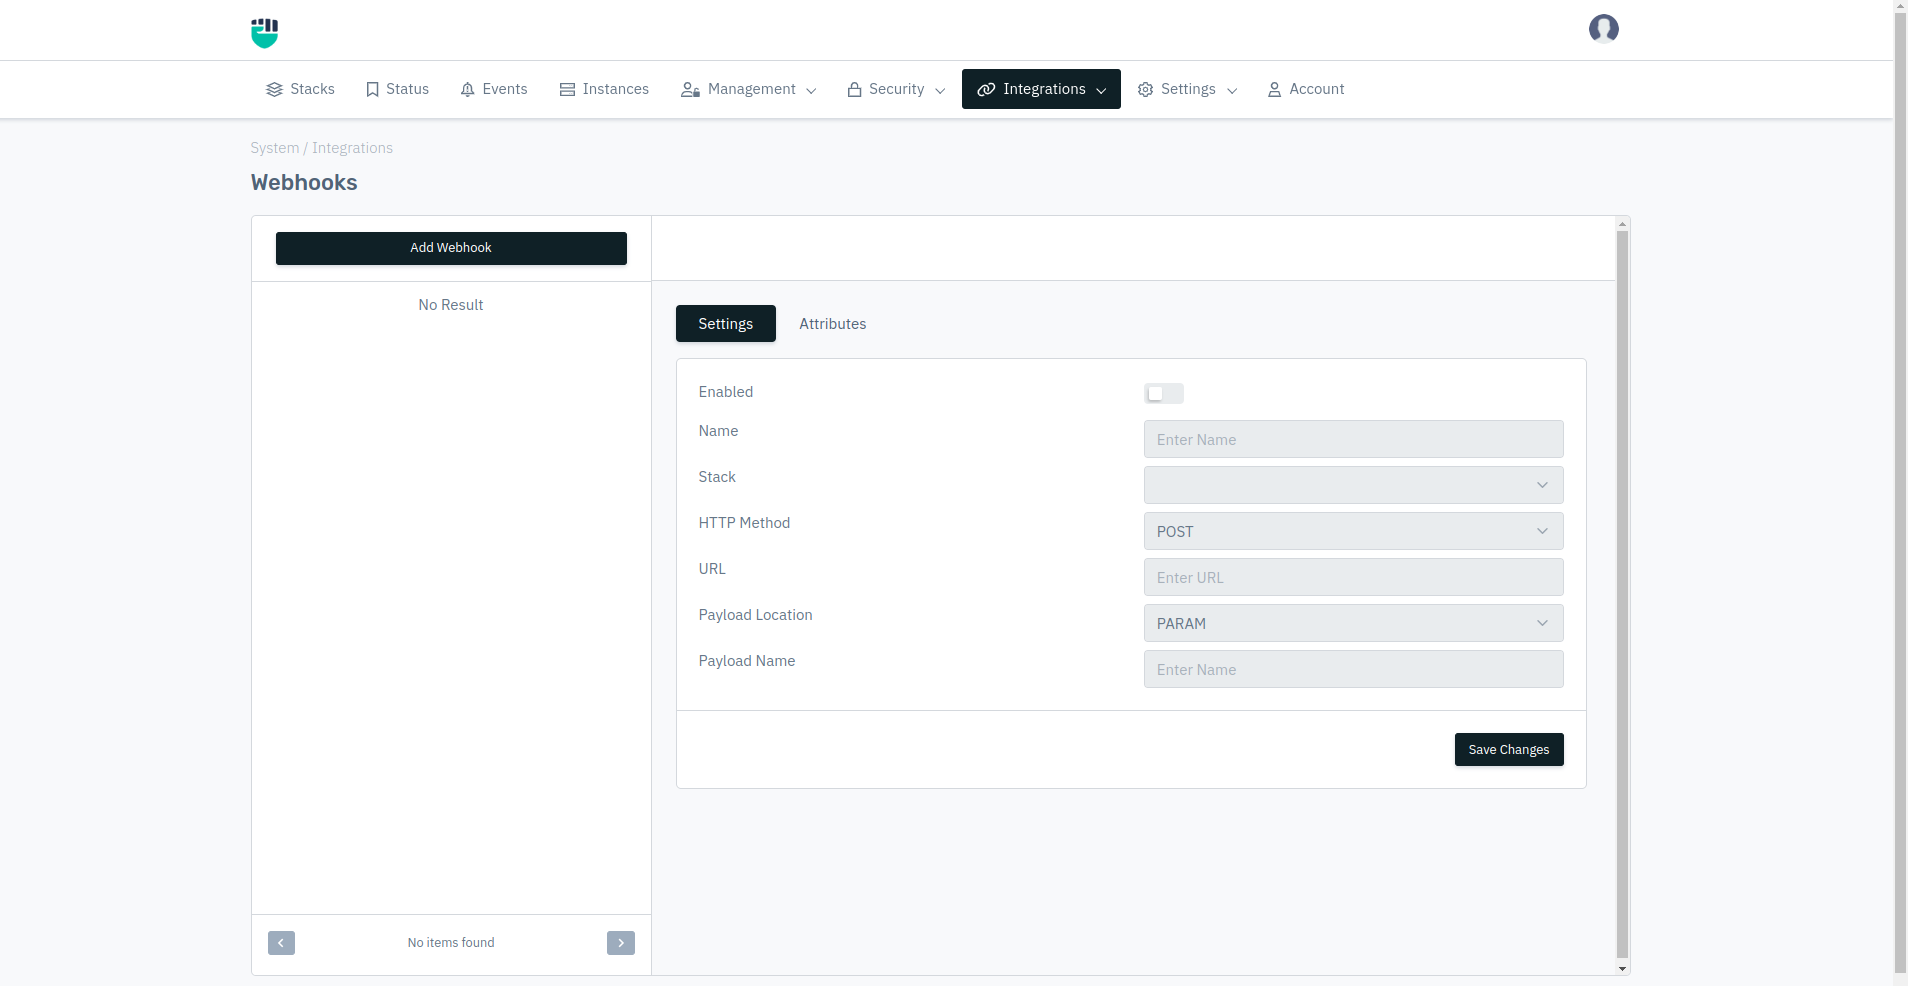Click the panel scrollbar down arrow
The image size is (1908, 986).
(1622, 968)
